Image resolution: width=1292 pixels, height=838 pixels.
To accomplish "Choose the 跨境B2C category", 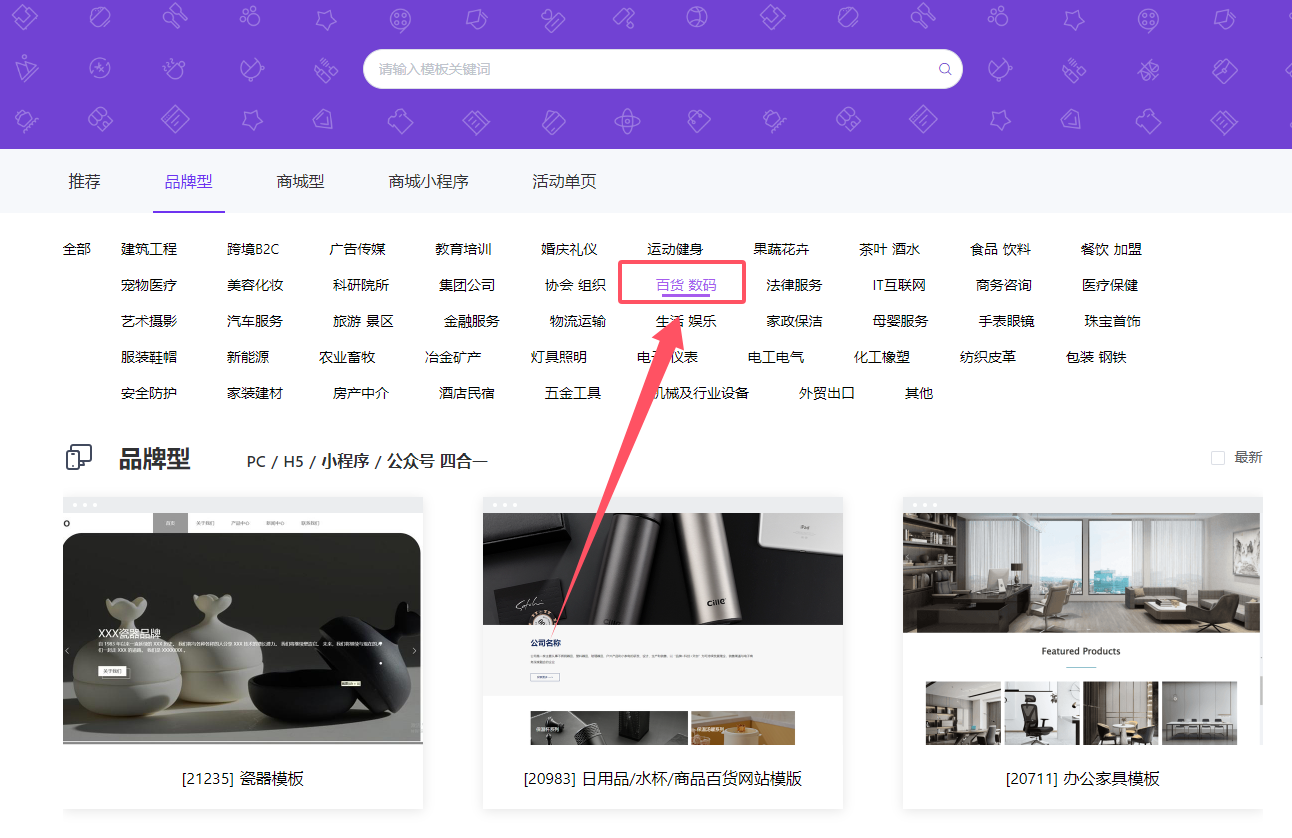I will (x=253, y=249).
